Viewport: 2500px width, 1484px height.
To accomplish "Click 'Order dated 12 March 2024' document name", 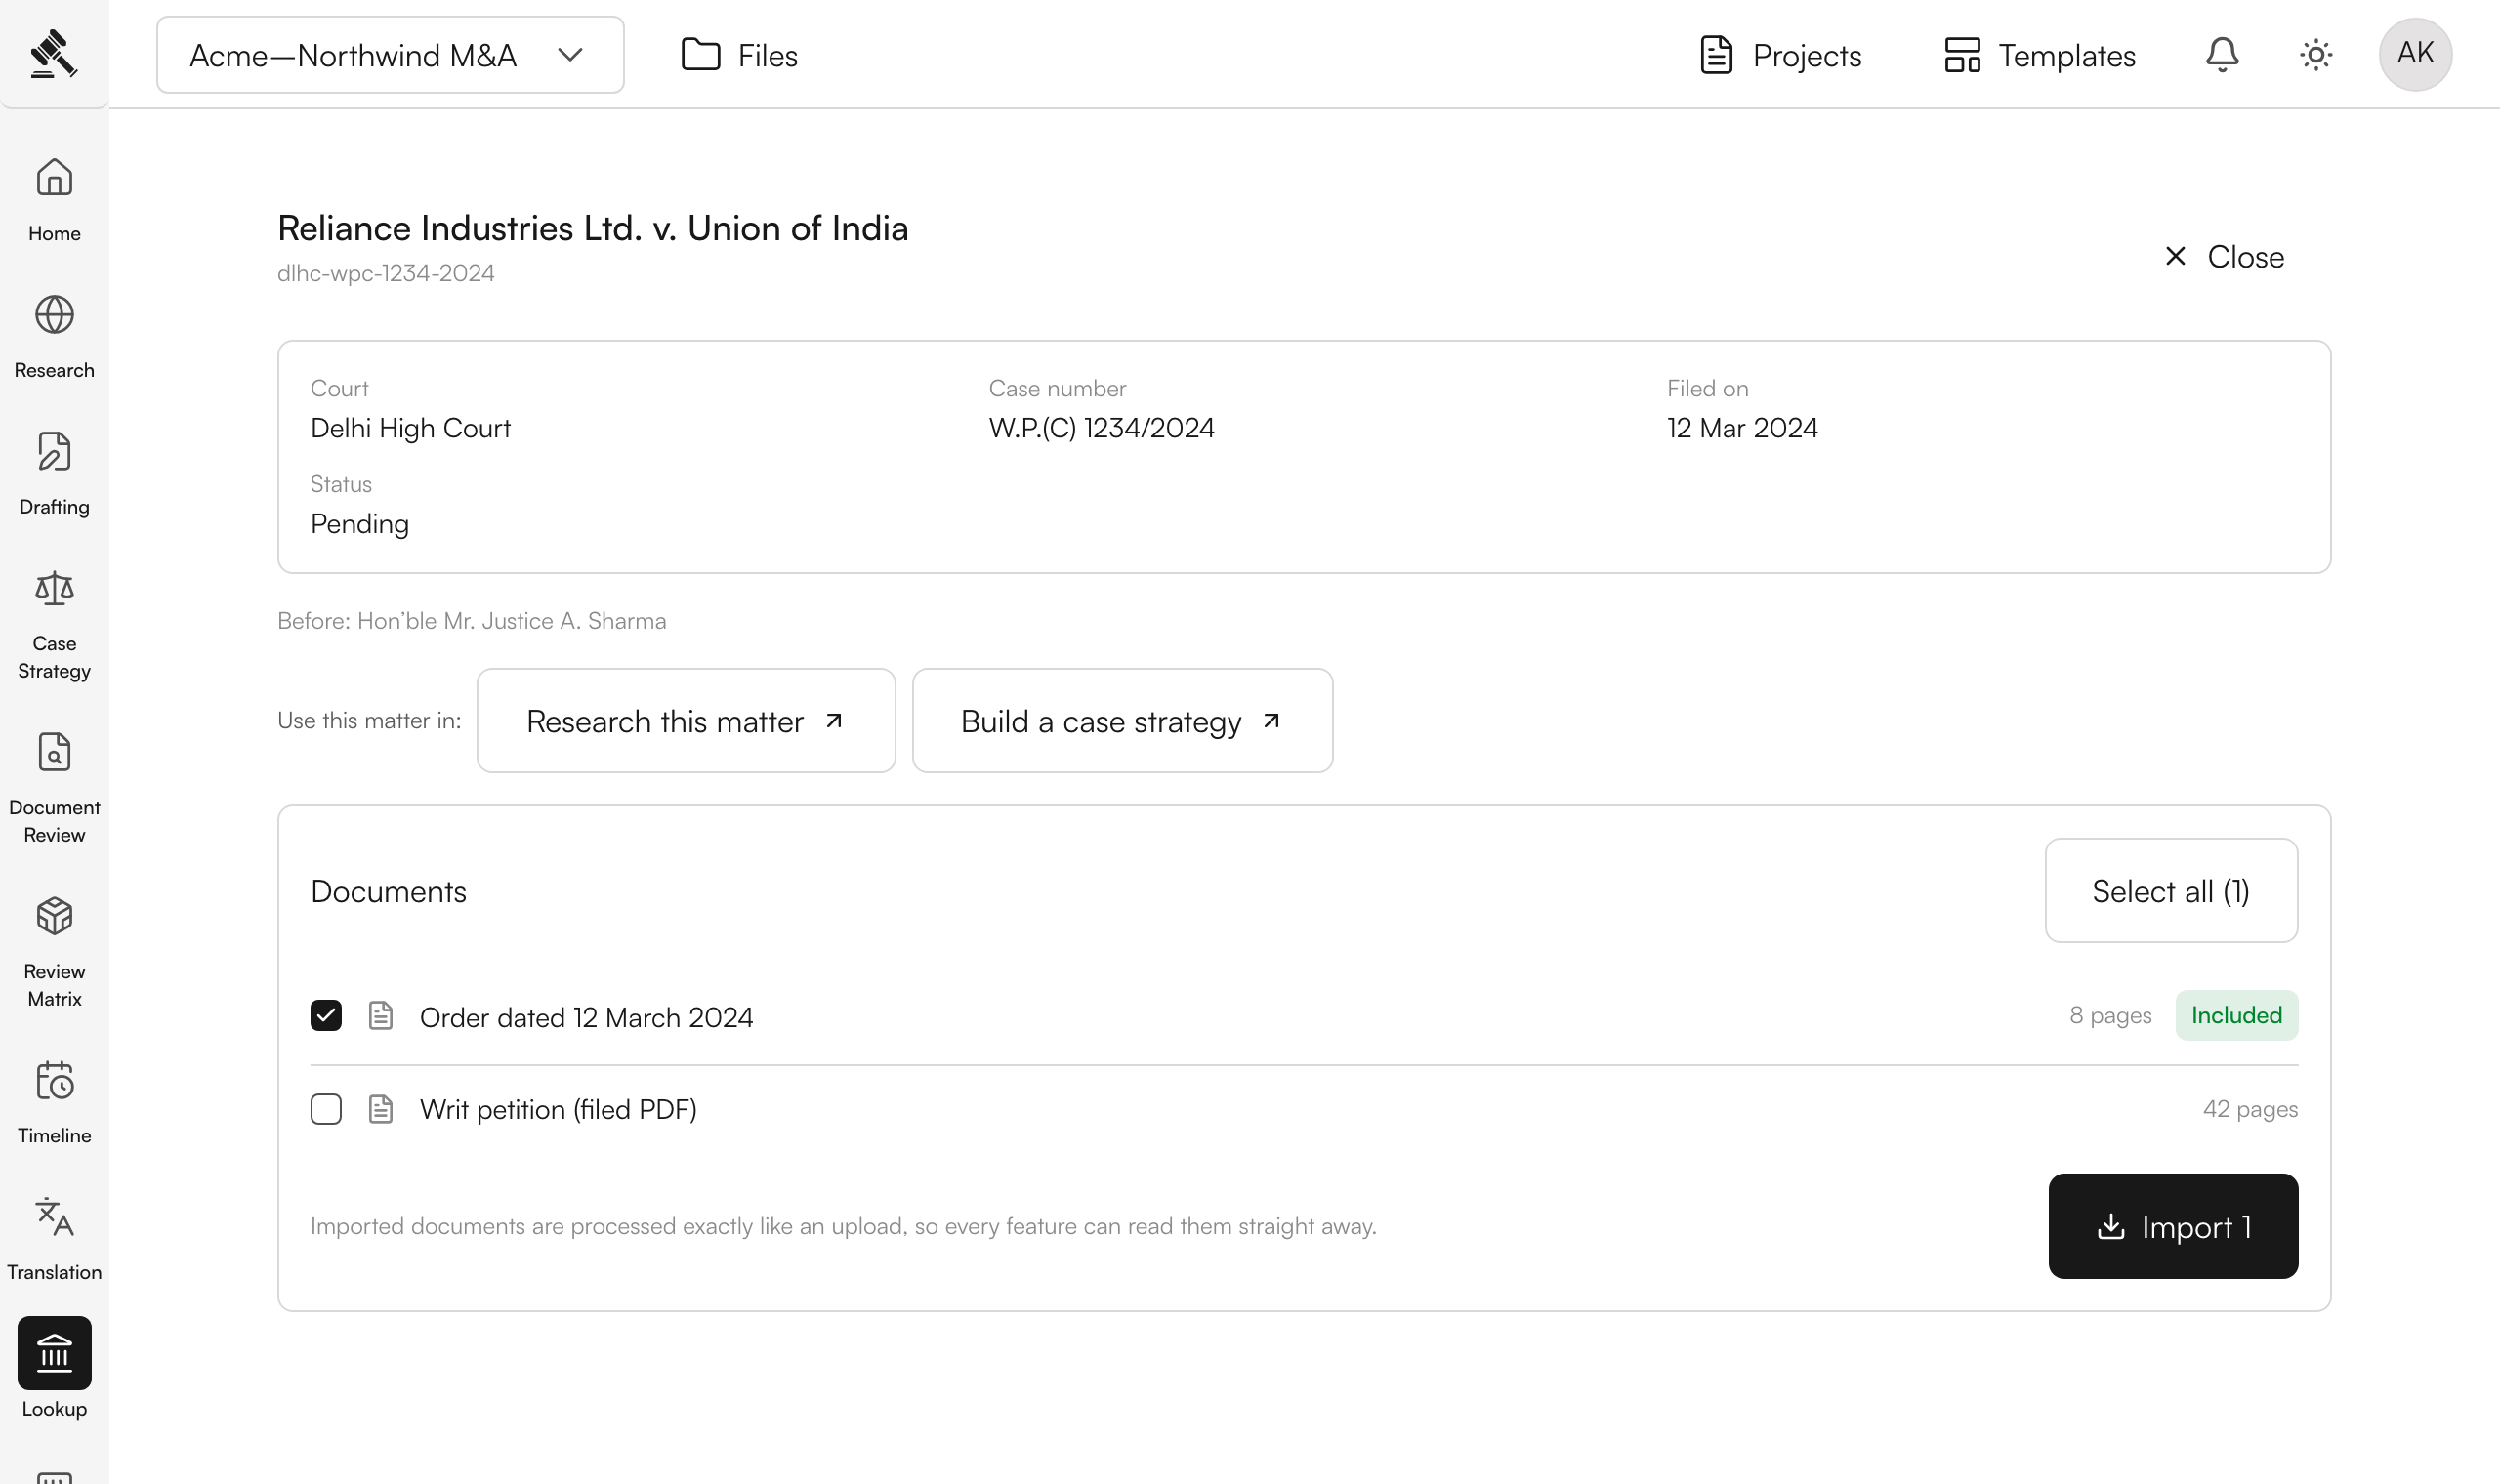I will click(x=586, y=1018).
